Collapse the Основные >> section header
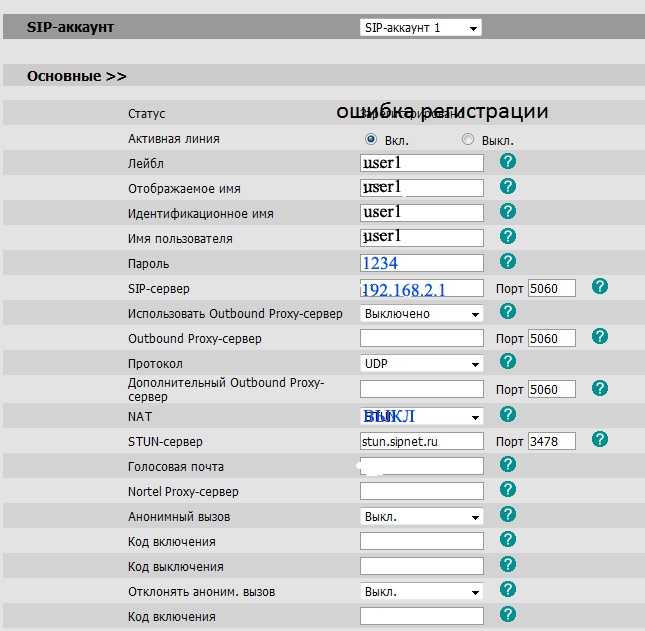This screenshot has width=645, height=631. tap(77, 76)
